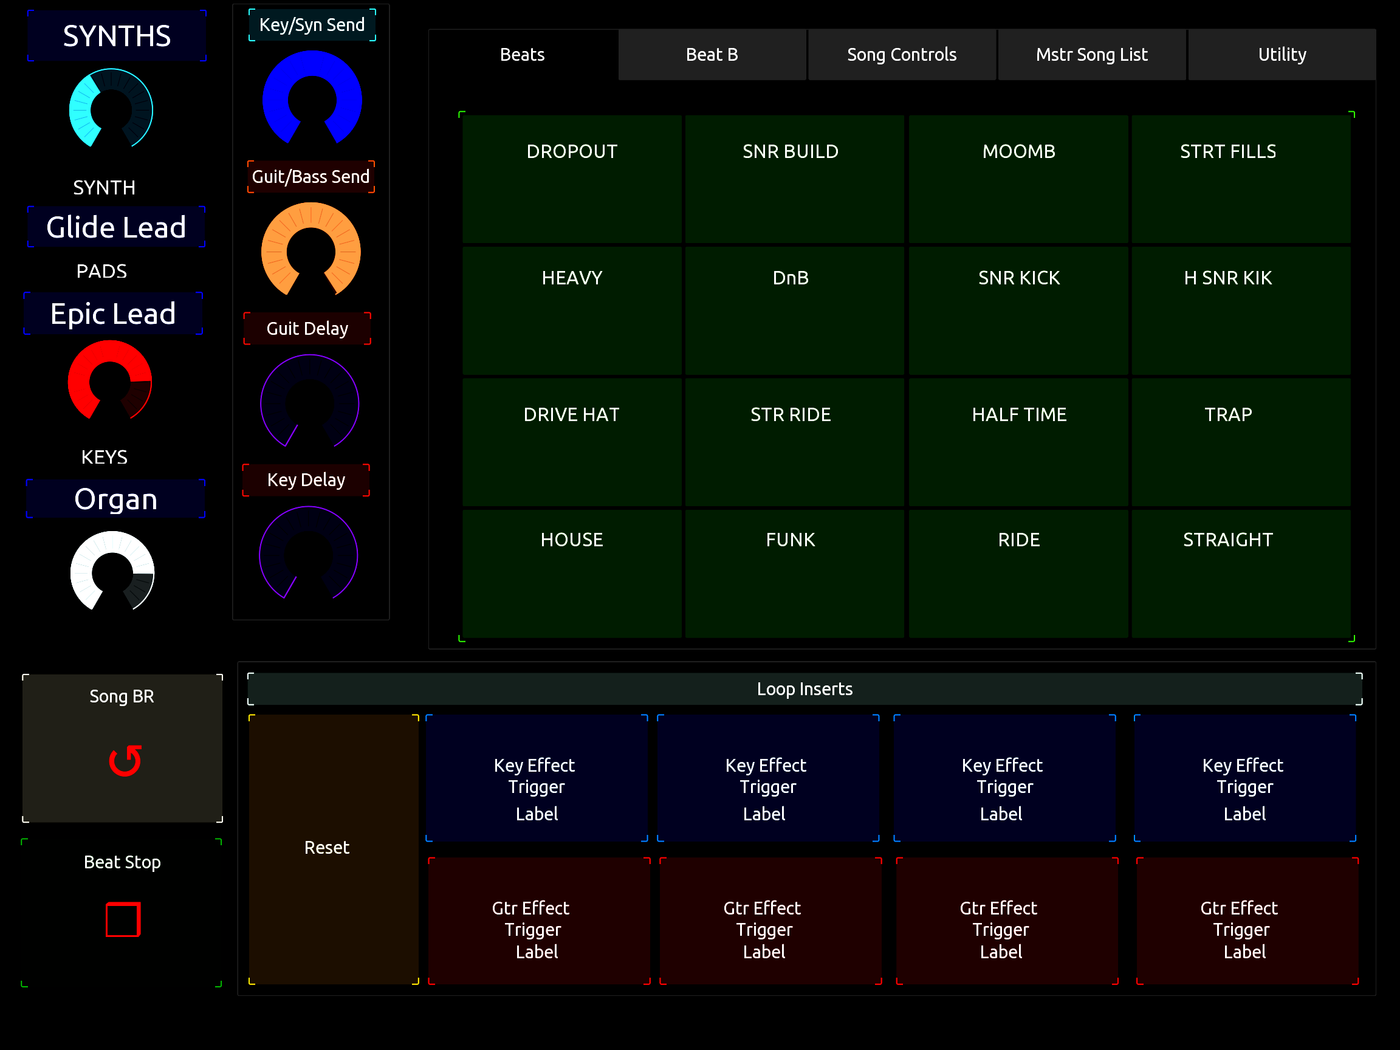Viewport: 1400px width, 1050px height.
Task: Tap the STR RIDE pad
Action: tap(795, 442)
